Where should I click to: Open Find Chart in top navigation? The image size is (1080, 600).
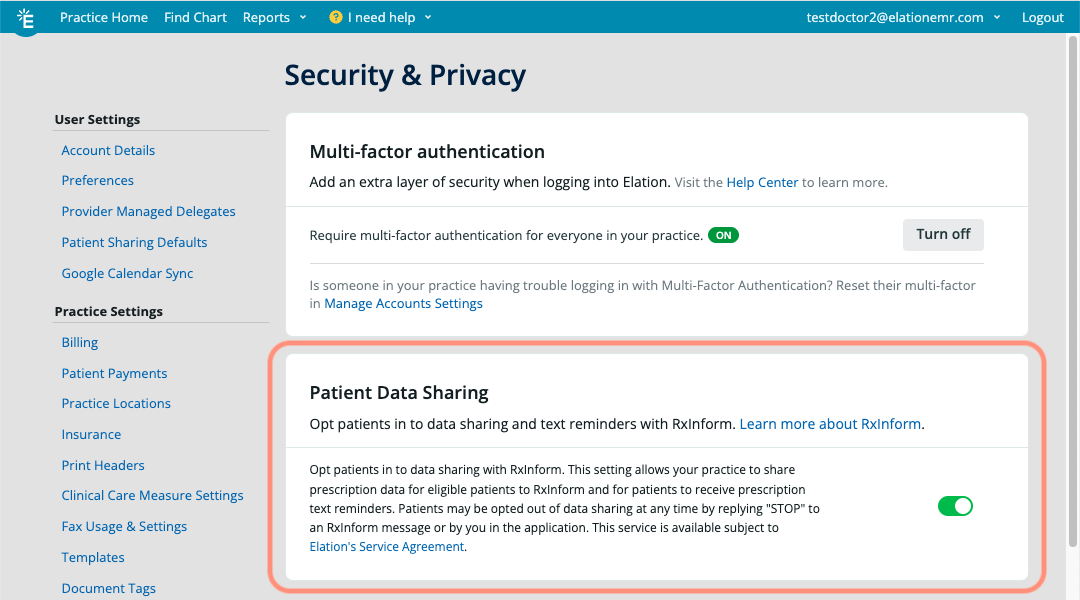pyautogui.click(x=195, y=17)
